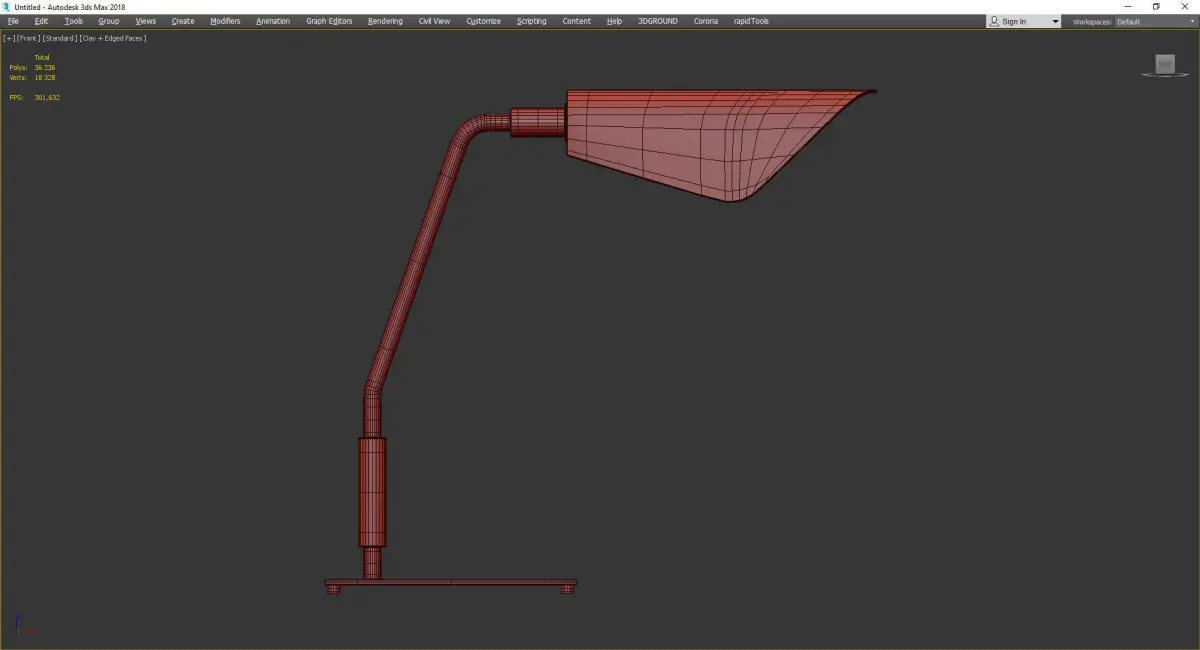This screenshot has height=650, width=1200.
Task: Open the Group menu
Action: click(x=108, y=21)
